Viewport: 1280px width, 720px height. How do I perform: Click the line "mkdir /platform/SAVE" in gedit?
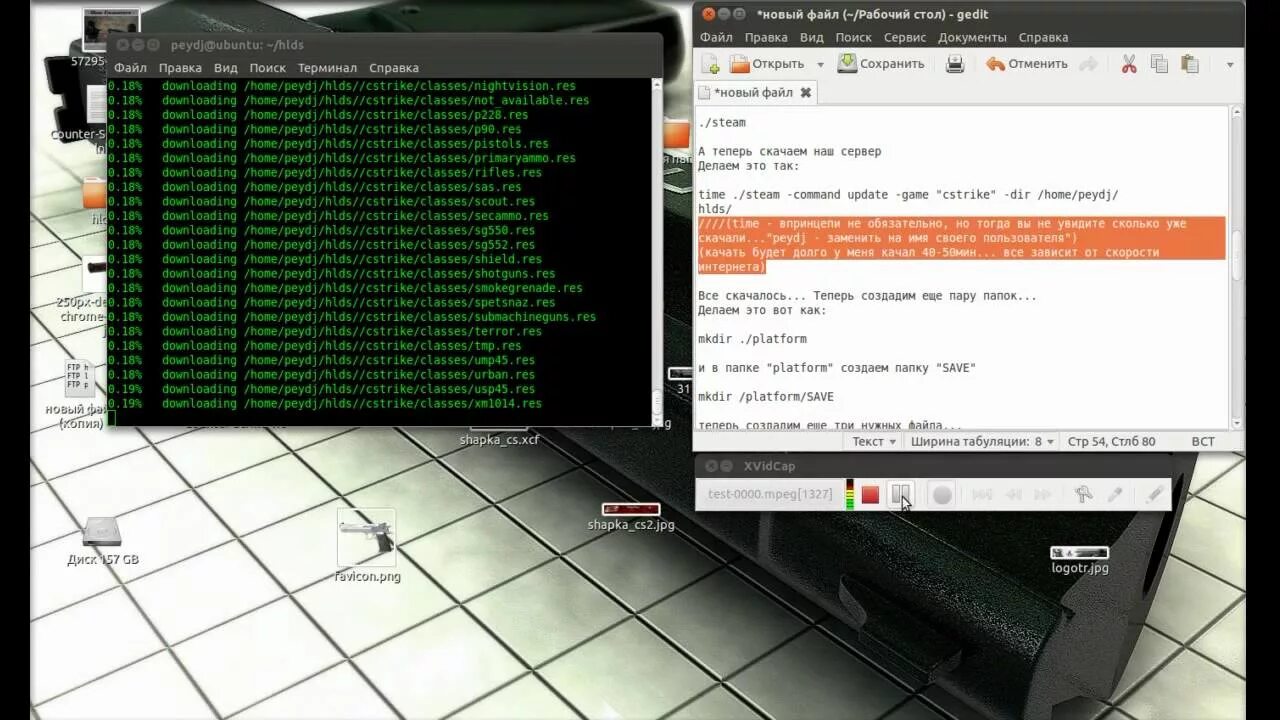(x=766, y=397)
